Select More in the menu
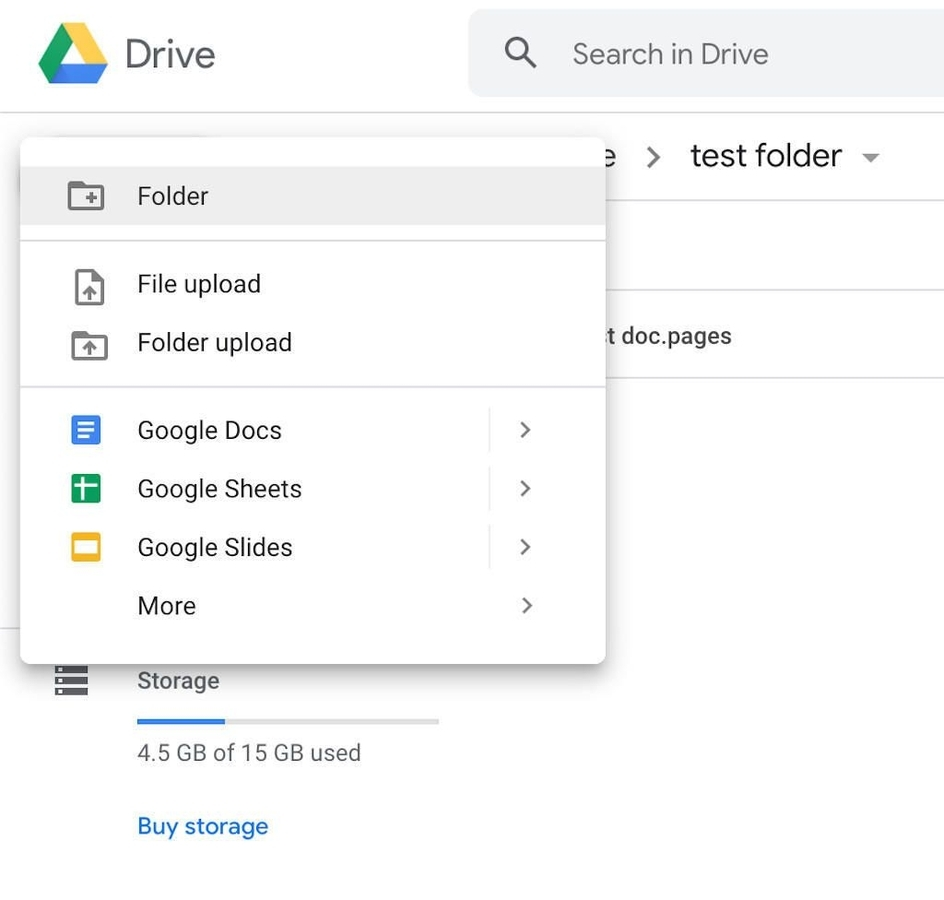The width and height of the screenshot is (944, 900). (x=166, y=606)
